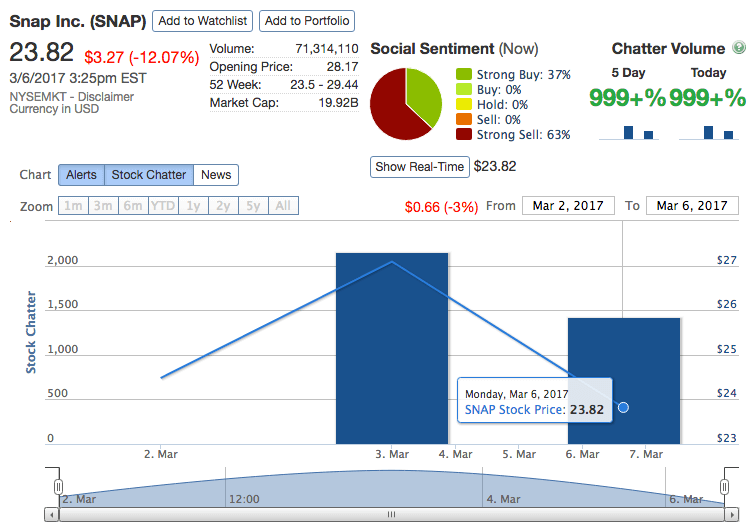
Task: Click the Social Sentiment heading
Action: pos(432,49)
